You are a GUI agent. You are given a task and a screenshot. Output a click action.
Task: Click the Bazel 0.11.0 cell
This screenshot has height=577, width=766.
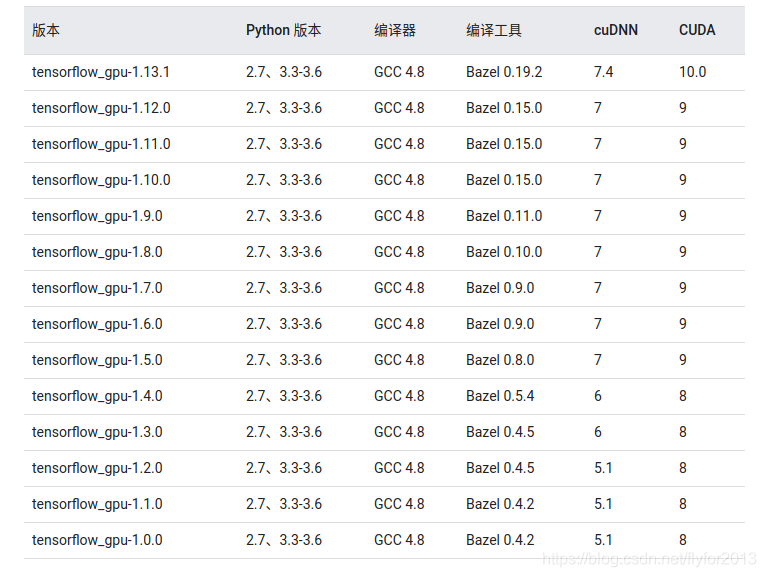pos(504,216)
